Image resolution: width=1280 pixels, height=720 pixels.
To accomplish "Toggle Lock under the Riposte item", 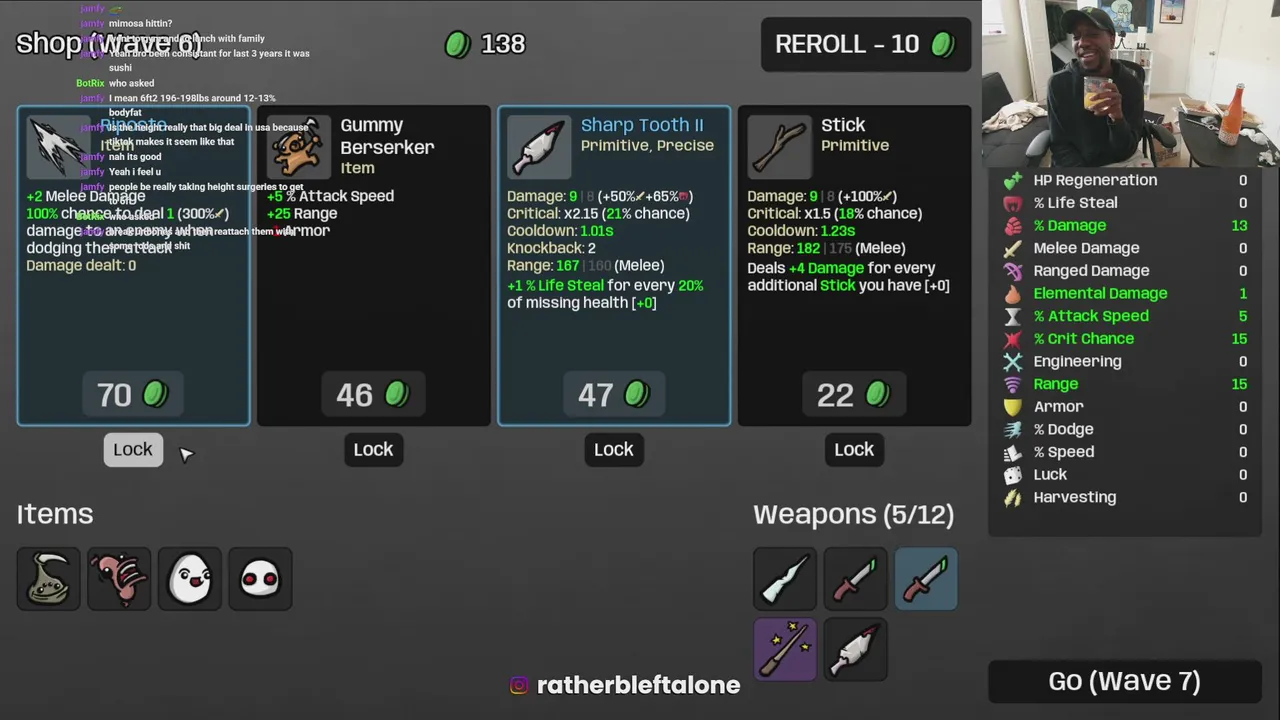I will (133, 449).
